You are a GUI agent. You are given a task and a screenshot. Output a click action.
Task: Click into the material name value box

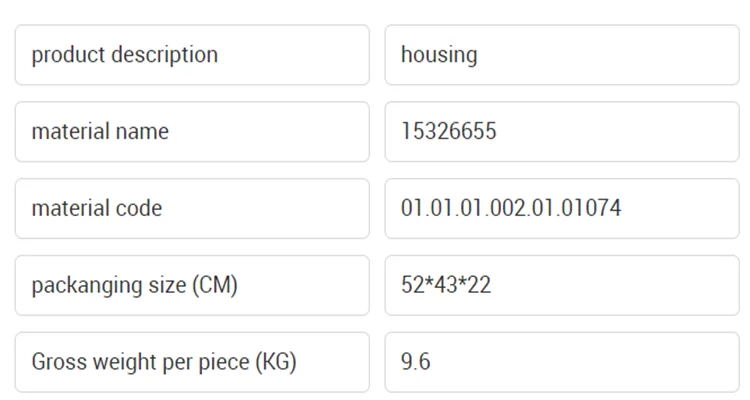[x=561, y=132]
